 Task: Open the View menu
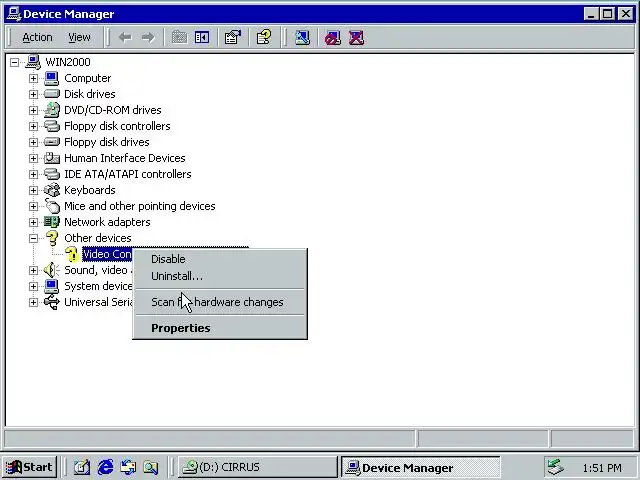tap(79, 38)
